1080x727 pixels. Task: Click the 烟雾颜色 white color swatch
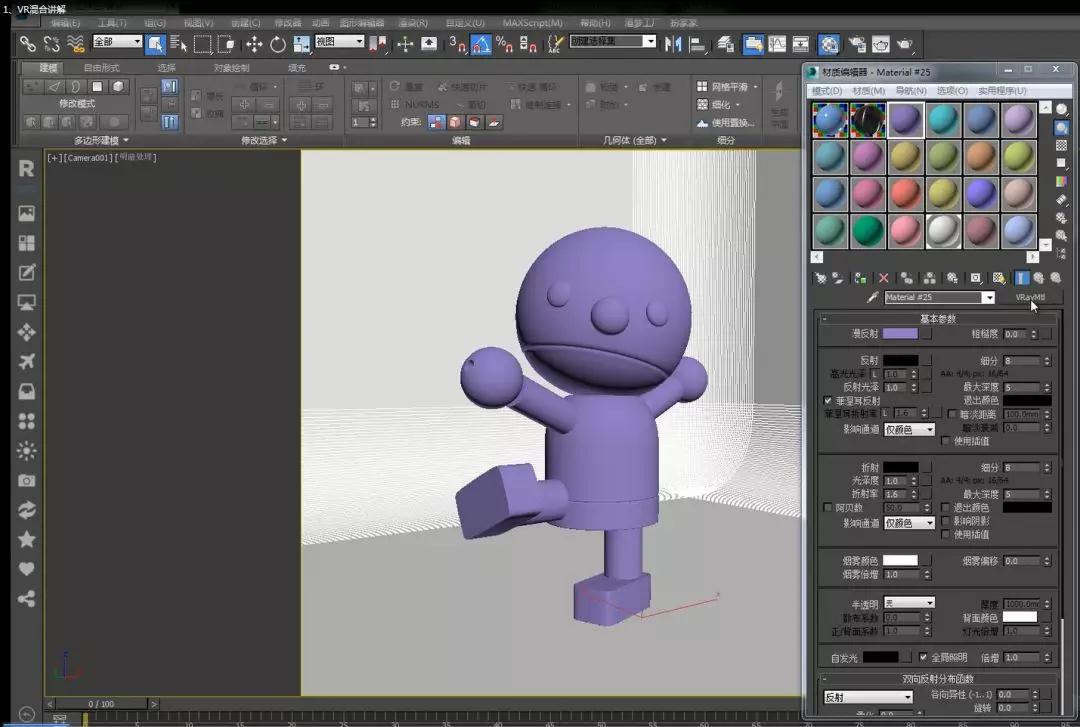click(x=900, y=560)
